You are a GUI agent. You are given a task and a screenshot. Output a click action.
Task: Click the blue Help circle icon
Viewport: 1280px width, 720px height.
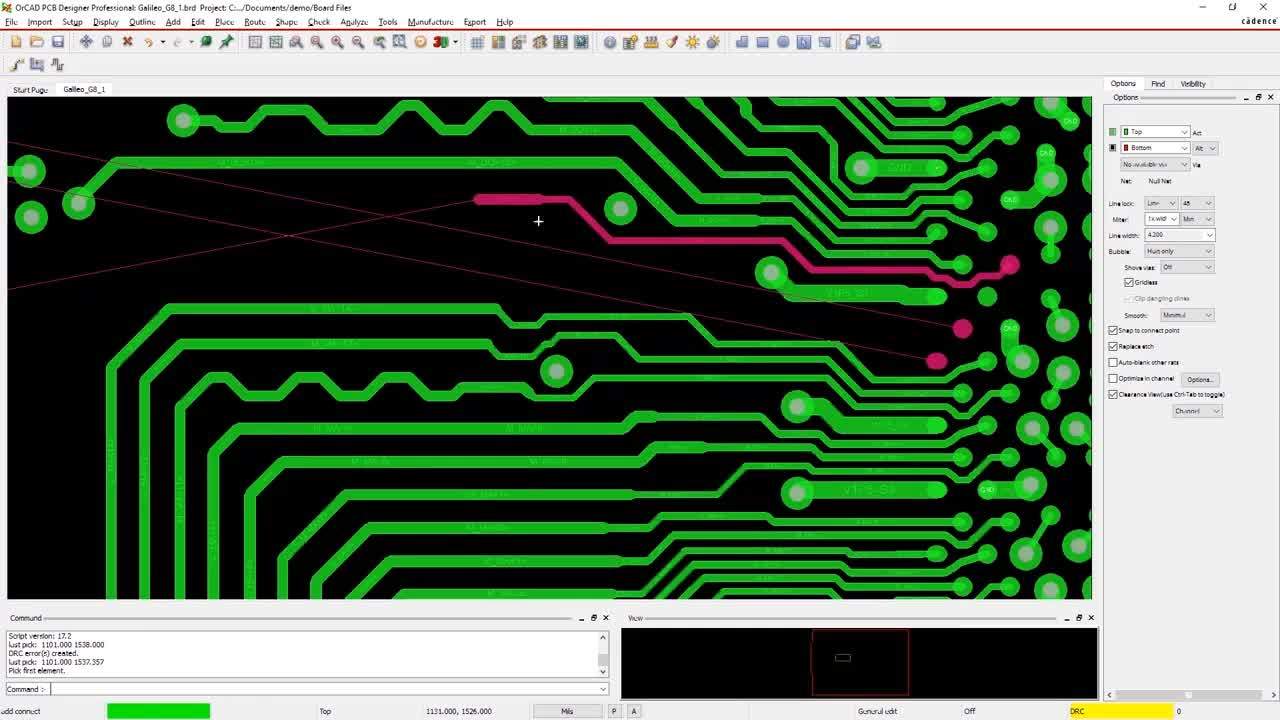pyautogui.click(x=610, y=42)
